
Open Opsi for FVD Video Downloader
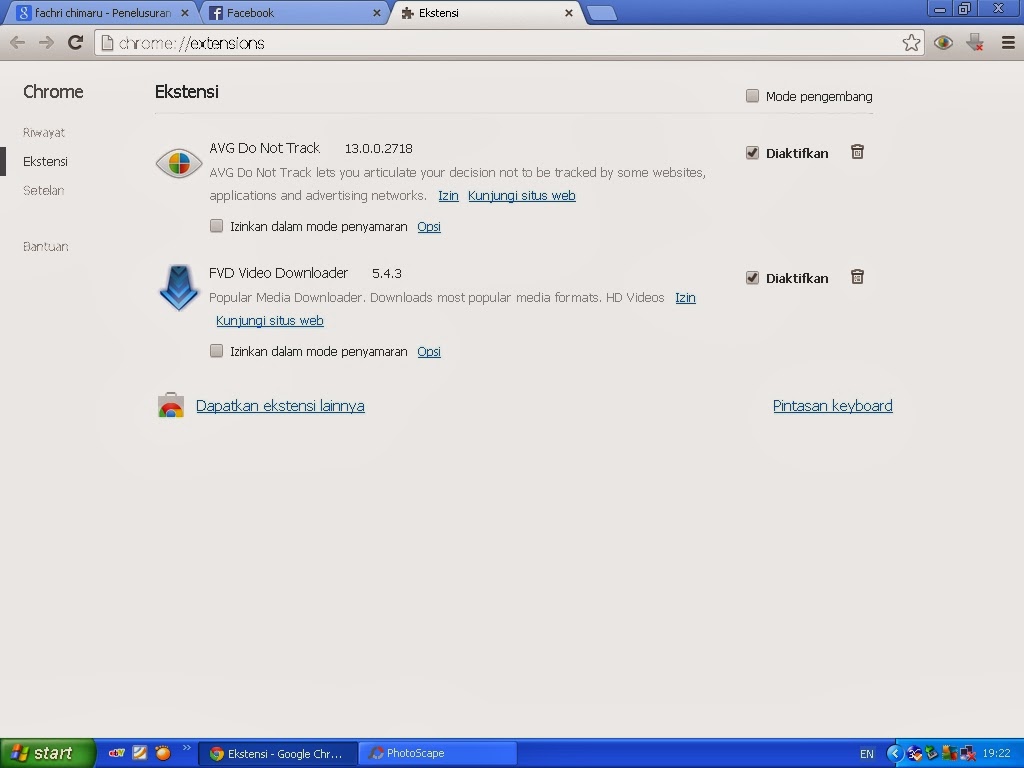(x=429, y=351)
